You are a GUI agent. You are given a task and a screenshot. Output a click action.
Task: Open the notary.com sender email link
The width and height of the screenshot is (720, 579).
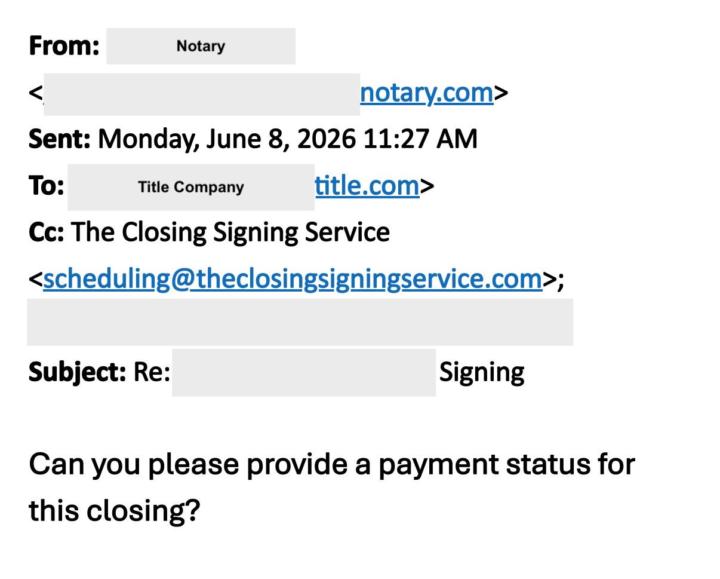(427, 94)
